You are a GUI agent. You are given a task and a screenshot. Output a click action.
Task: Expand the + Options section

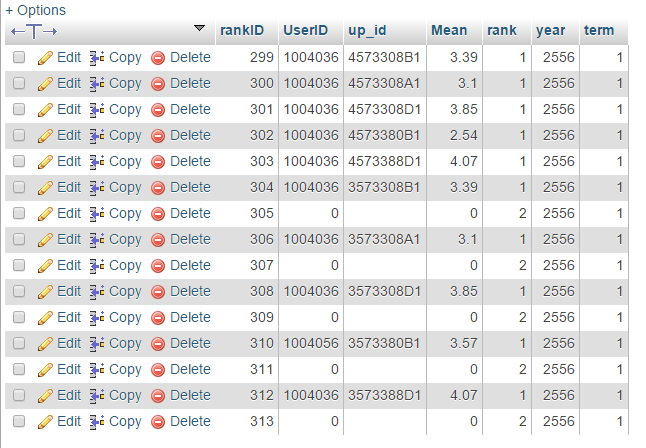35,10
